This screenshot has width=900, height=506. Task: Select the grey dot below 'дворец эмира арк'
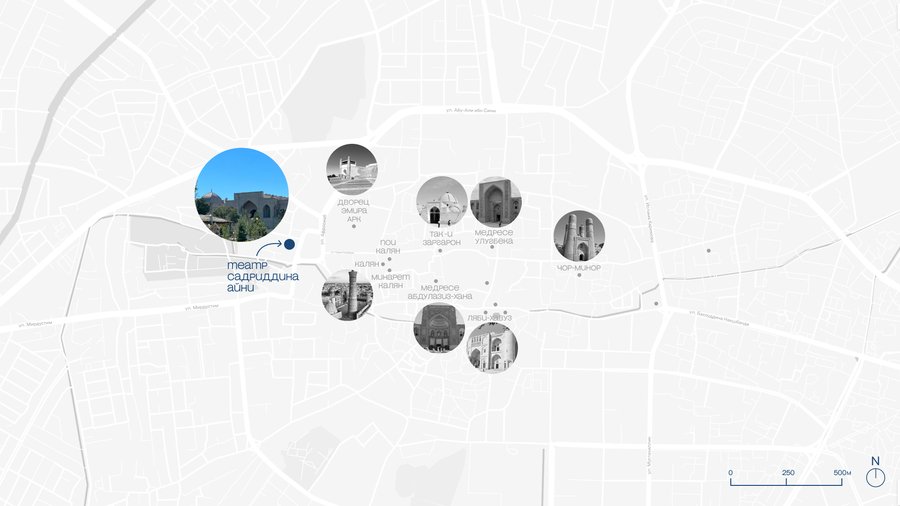tap(354, 226)
